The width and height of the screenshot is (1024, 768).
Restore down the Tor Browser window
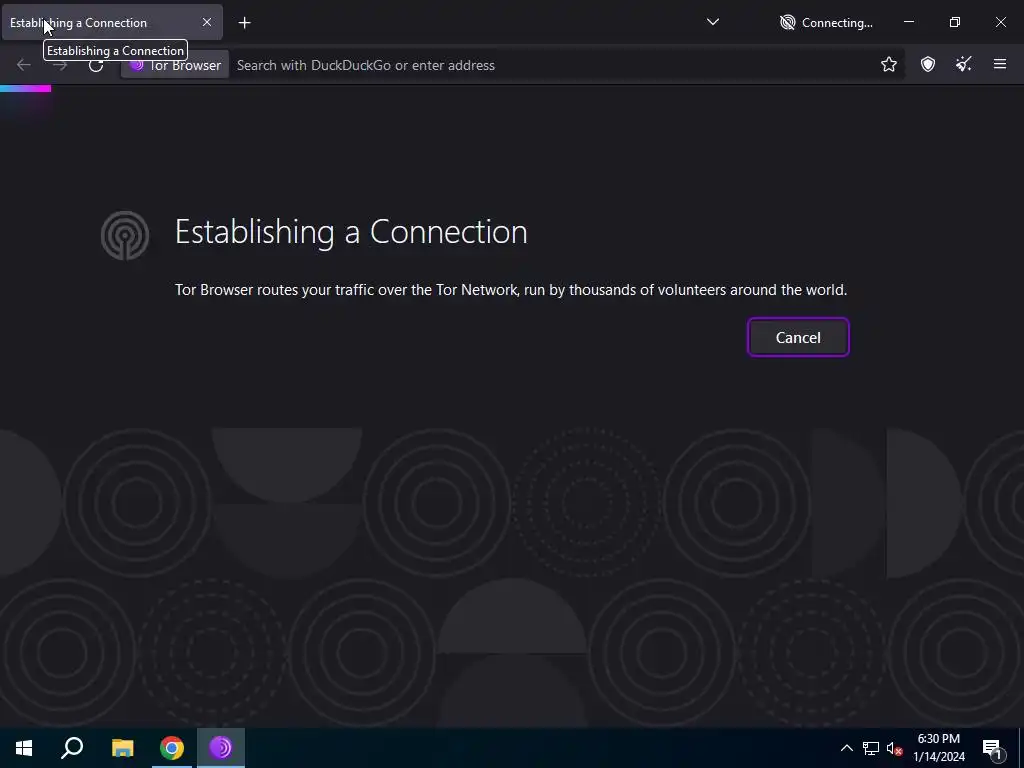[954, 22]
